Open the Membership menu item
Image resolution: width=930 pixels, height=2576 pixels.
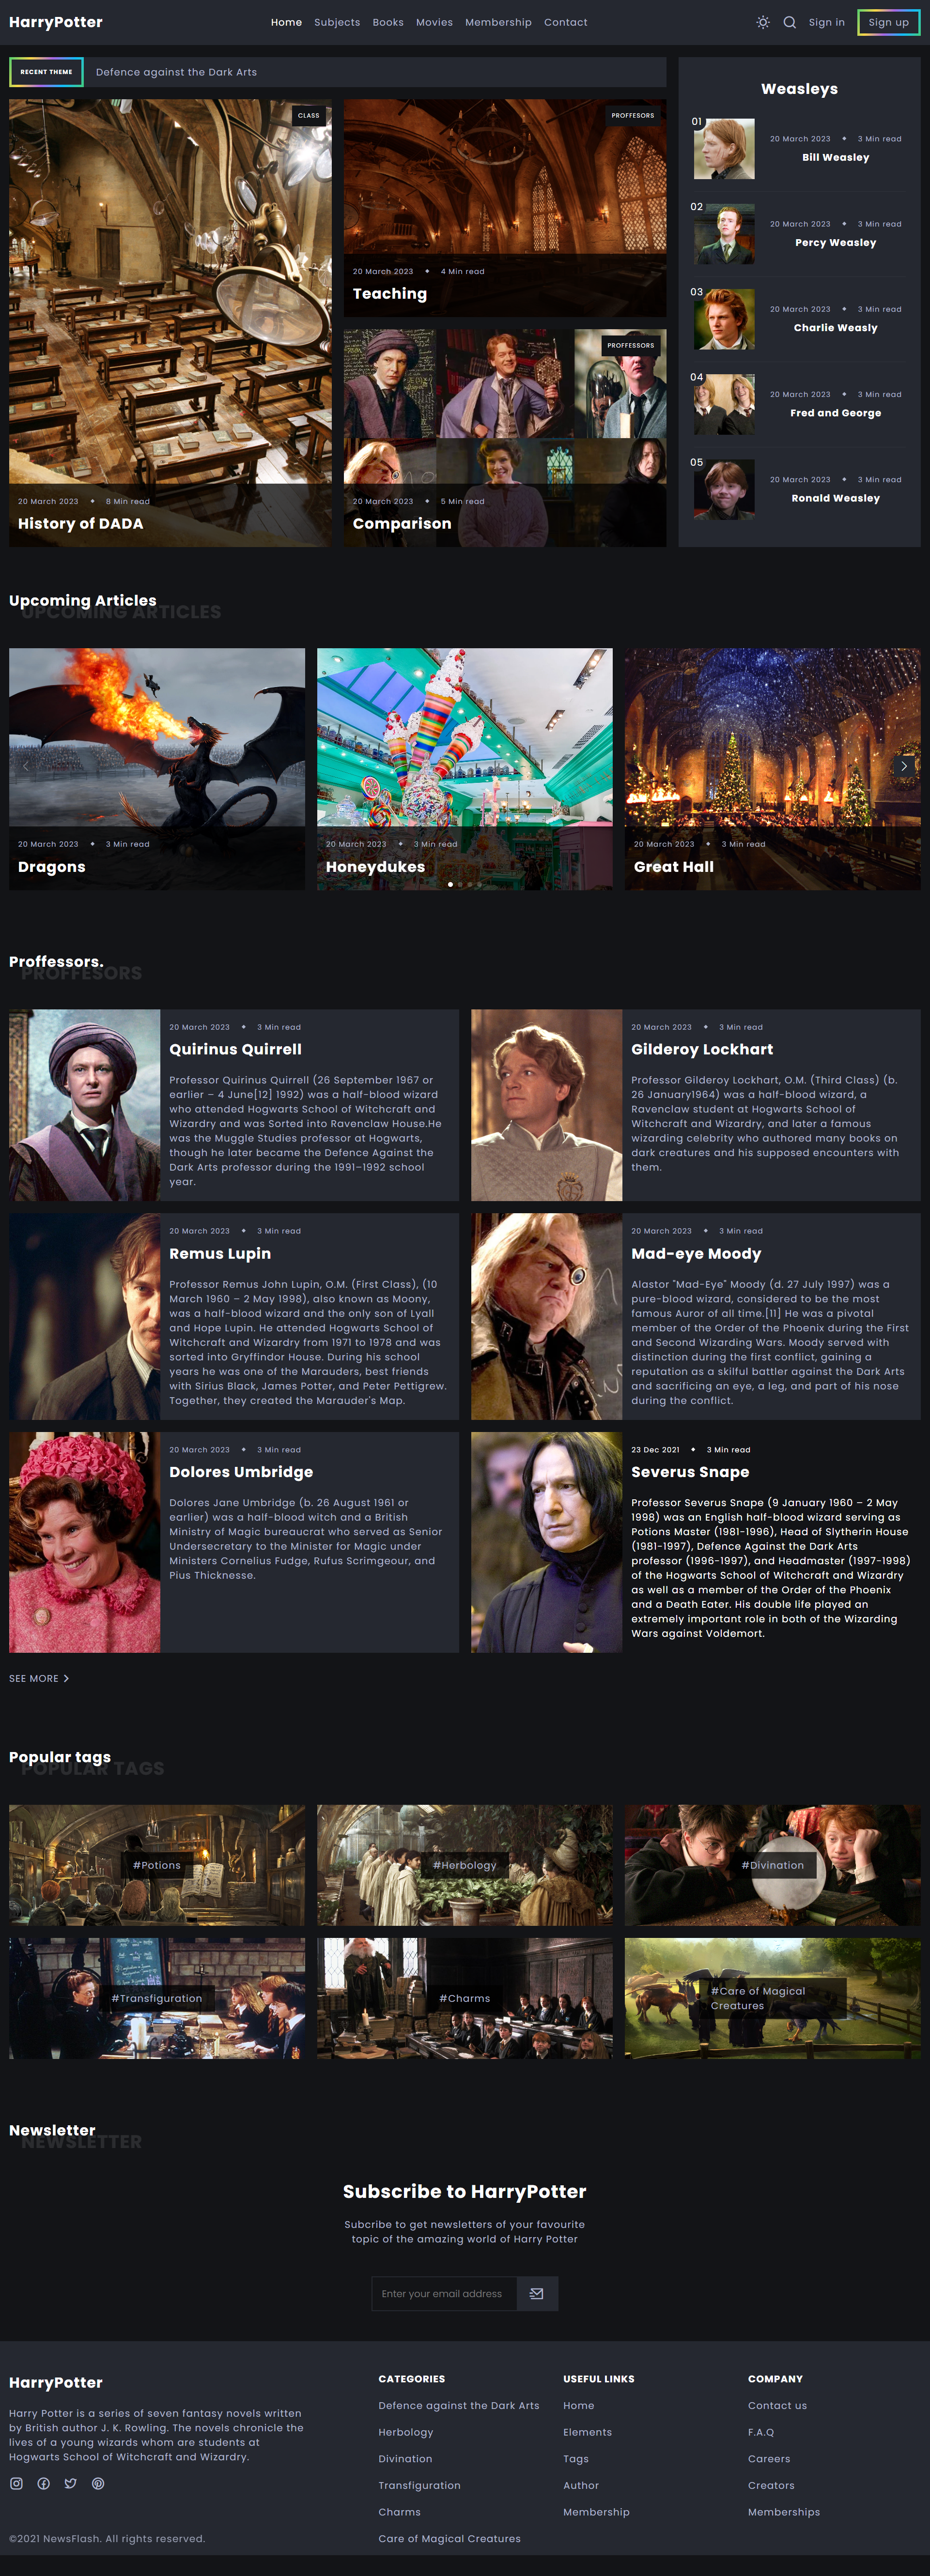point(498,22)
